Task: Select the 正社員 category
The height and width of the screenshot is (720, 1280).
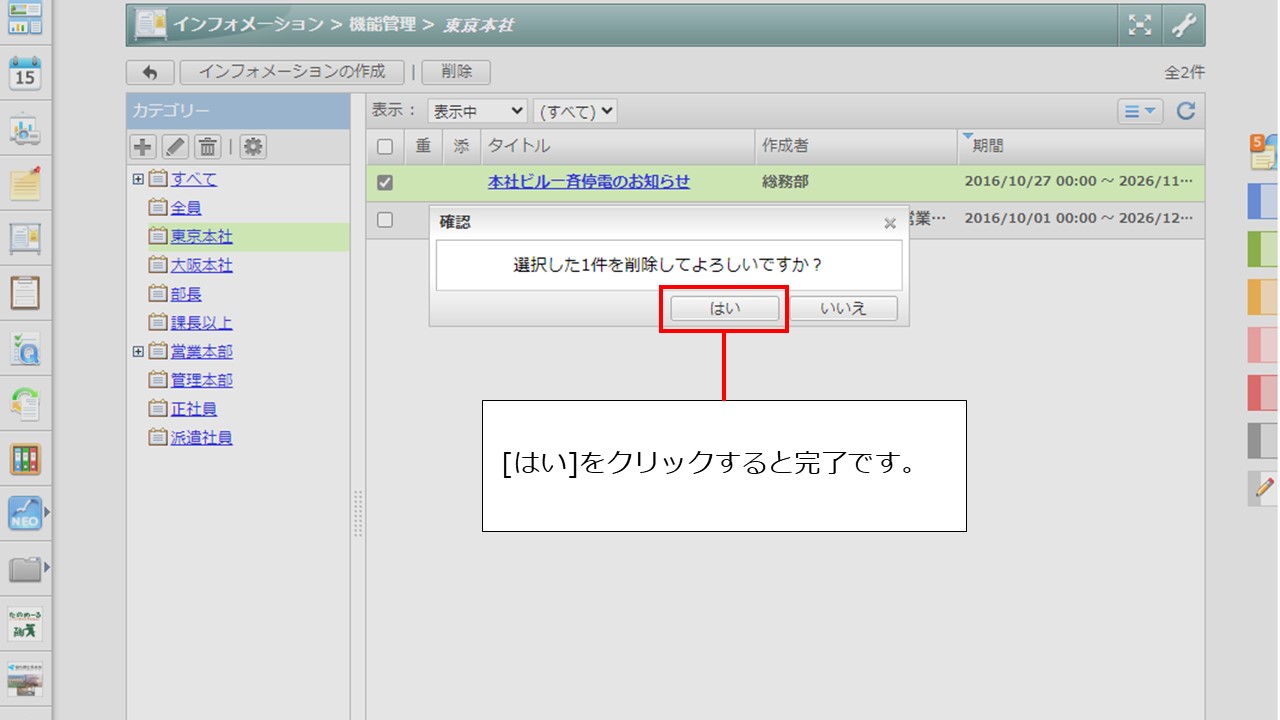Action: [x=194, y=409]
